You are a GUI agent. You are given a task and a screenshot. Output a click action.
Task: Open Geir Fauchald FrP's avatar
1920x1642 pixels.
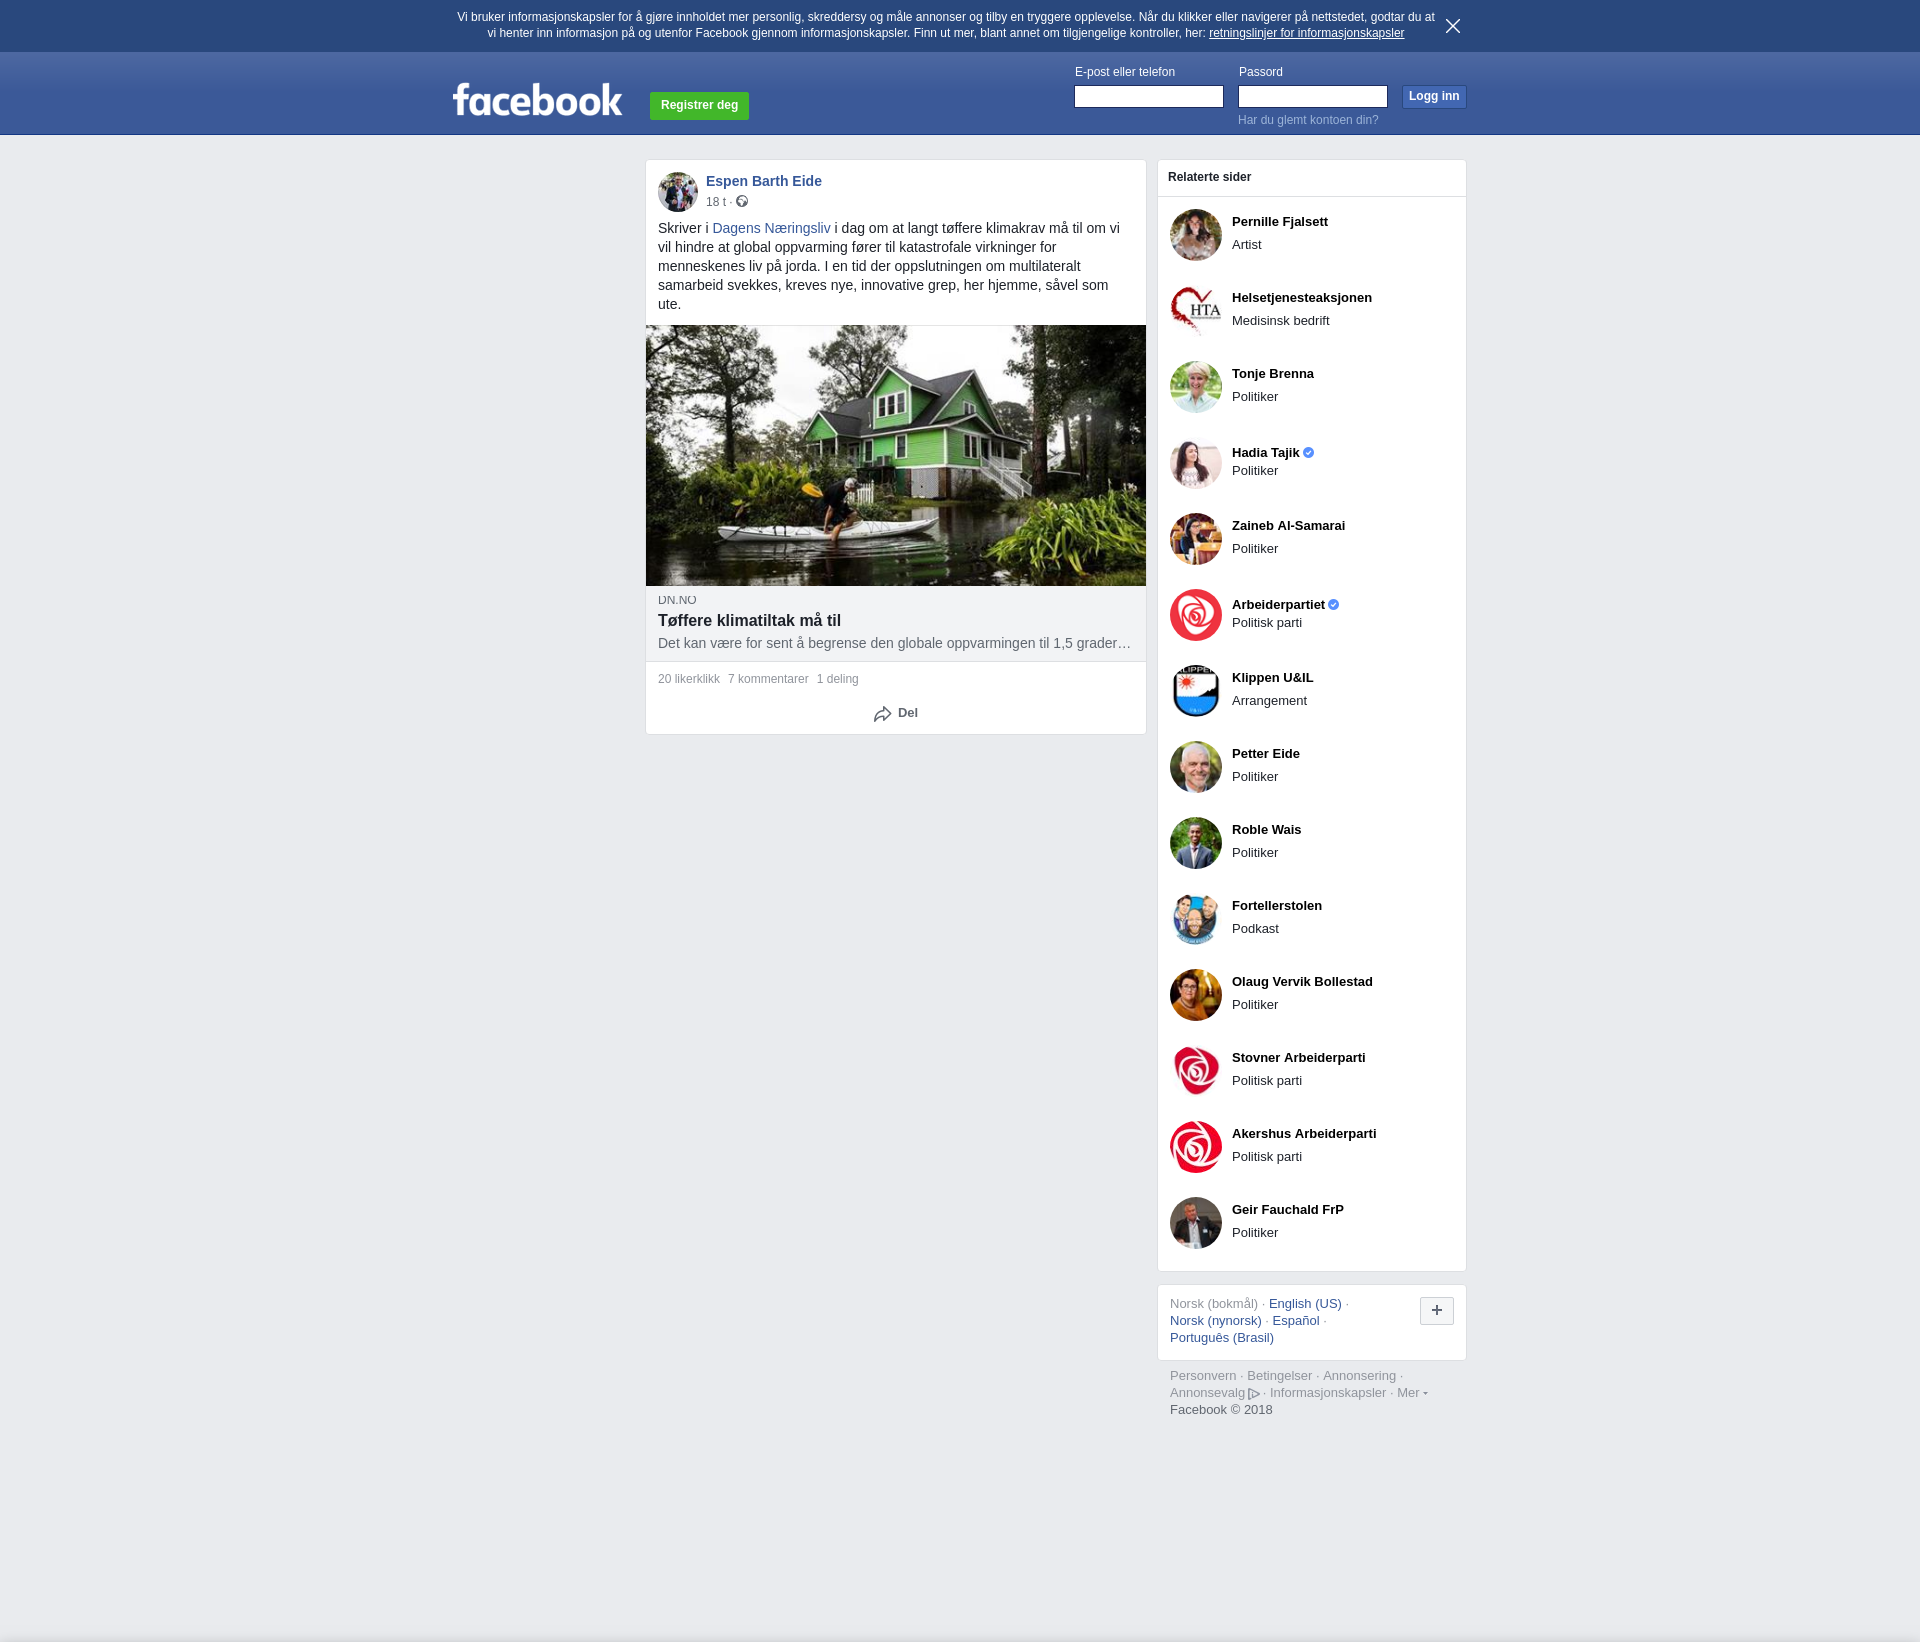[x=1196, y=1223]
